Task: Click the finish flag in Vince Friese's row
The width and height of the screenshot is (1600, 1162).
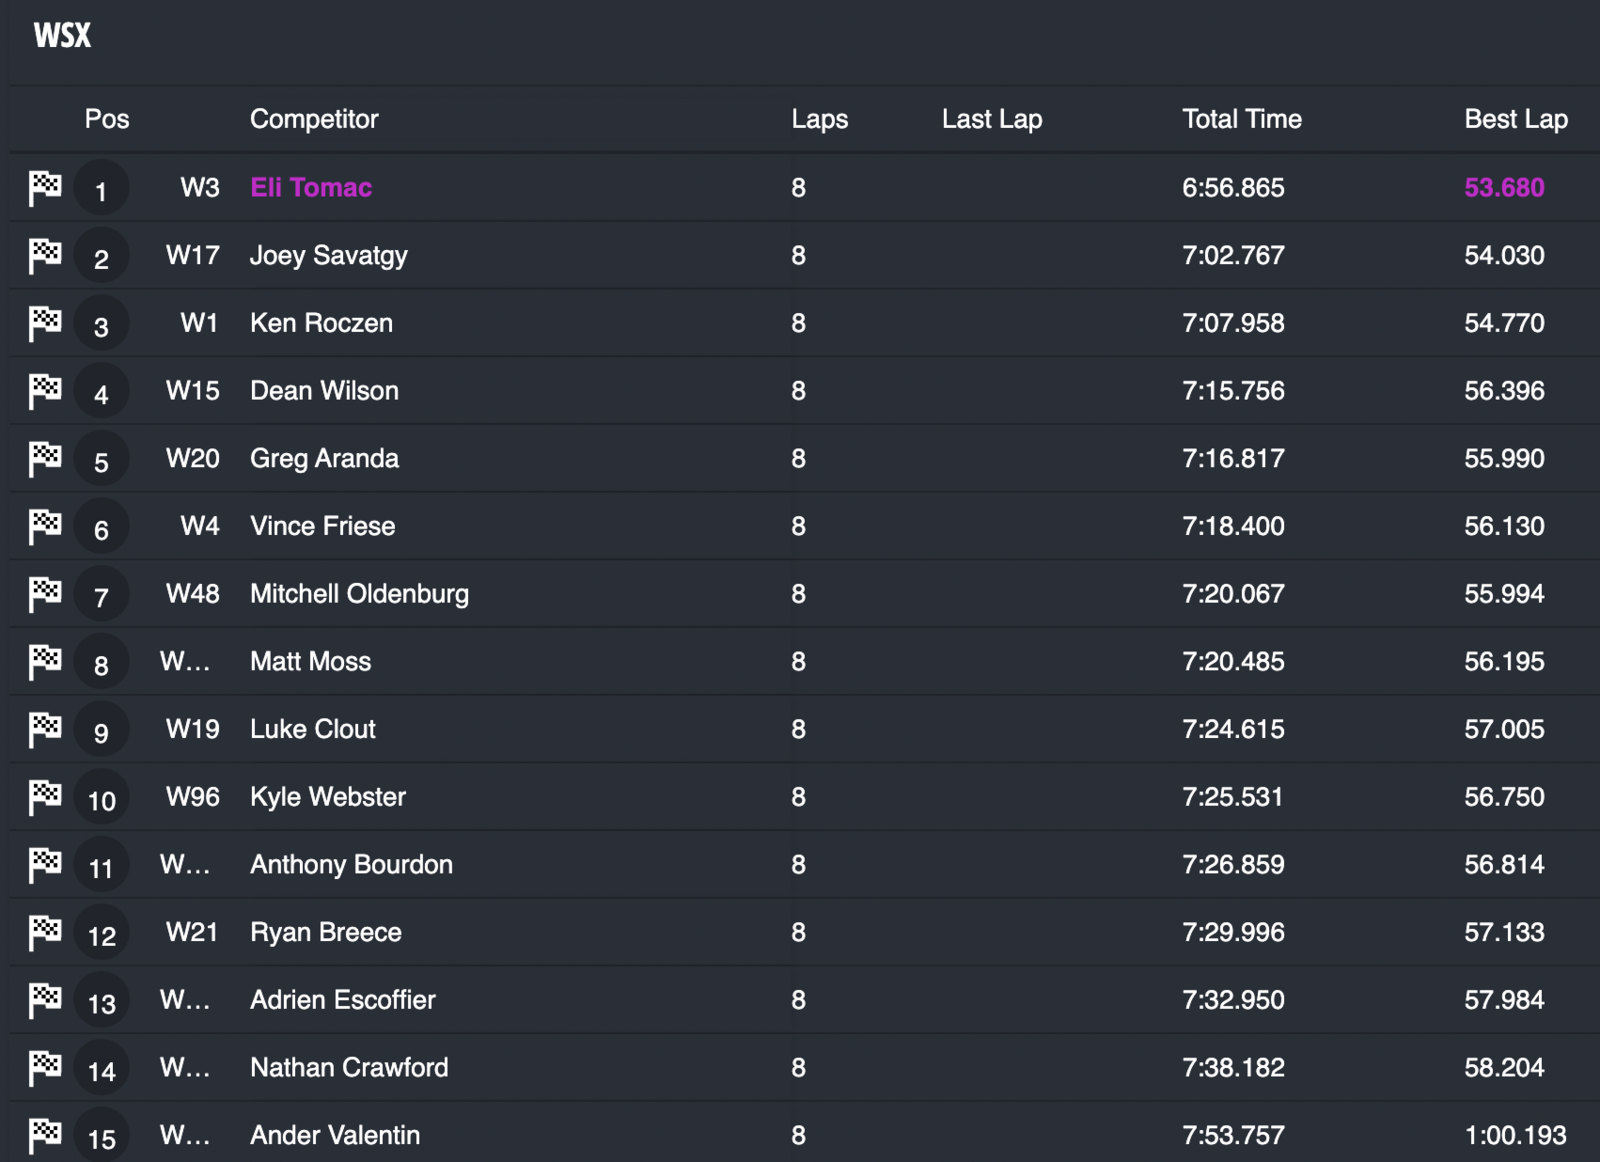Action: coord(45,526)
